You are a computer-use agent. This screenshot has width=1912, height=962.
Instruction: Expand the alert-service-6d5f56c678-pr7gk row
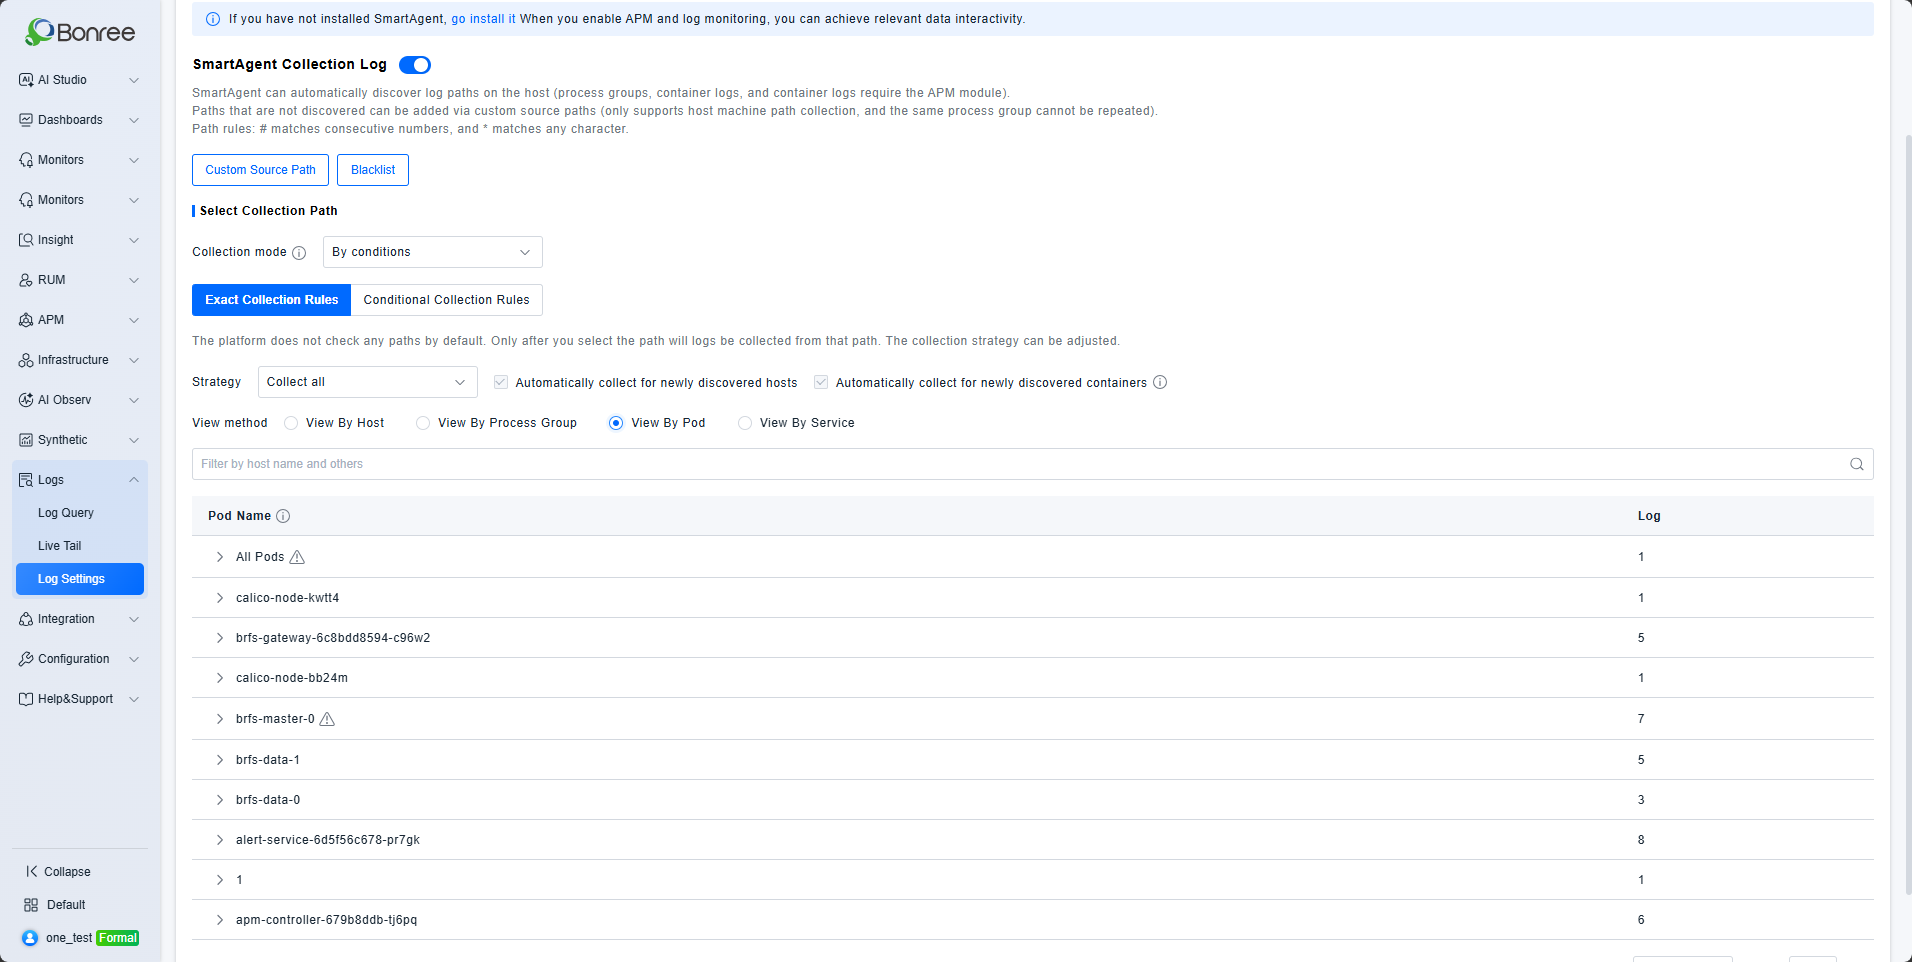coord(220,840)
